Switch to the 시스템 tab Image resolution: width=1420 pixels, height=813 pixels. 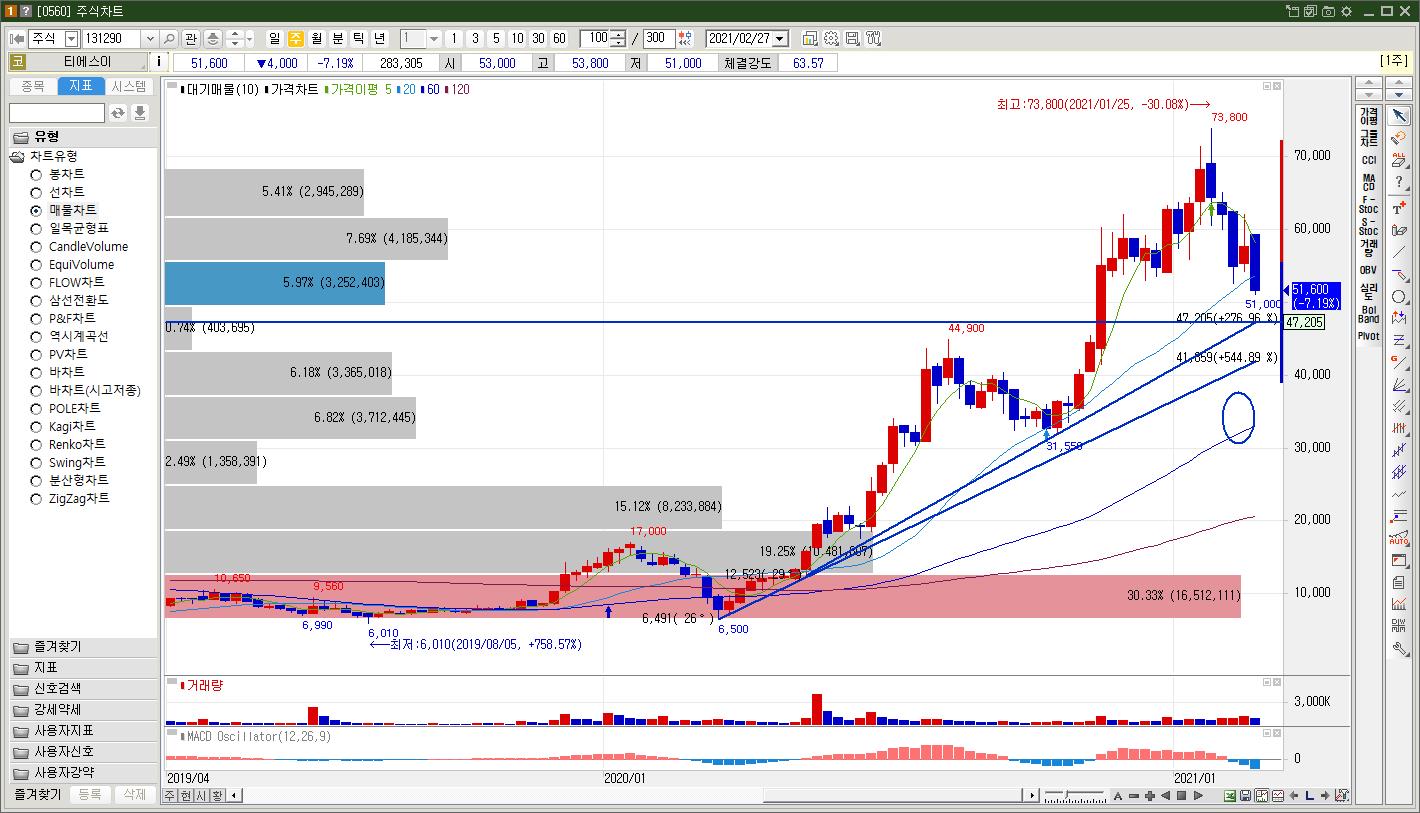(130, 86)
